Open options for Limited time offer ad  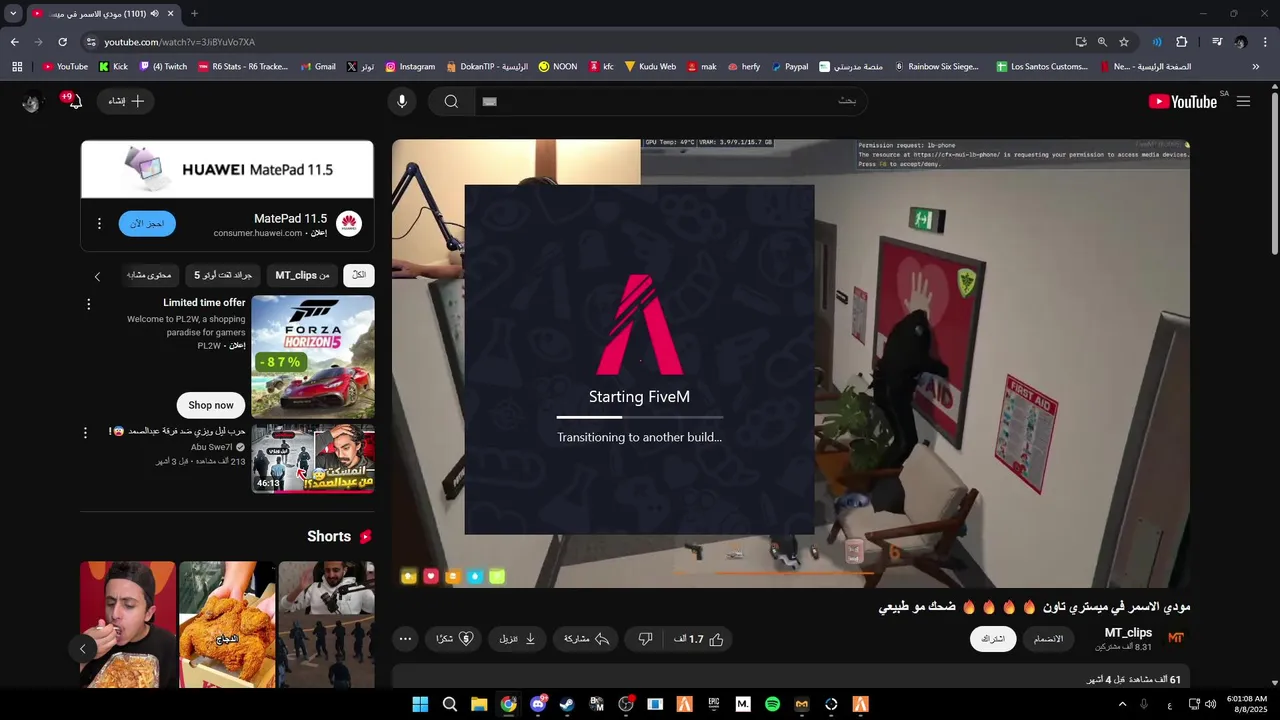(x=88, y=304)
